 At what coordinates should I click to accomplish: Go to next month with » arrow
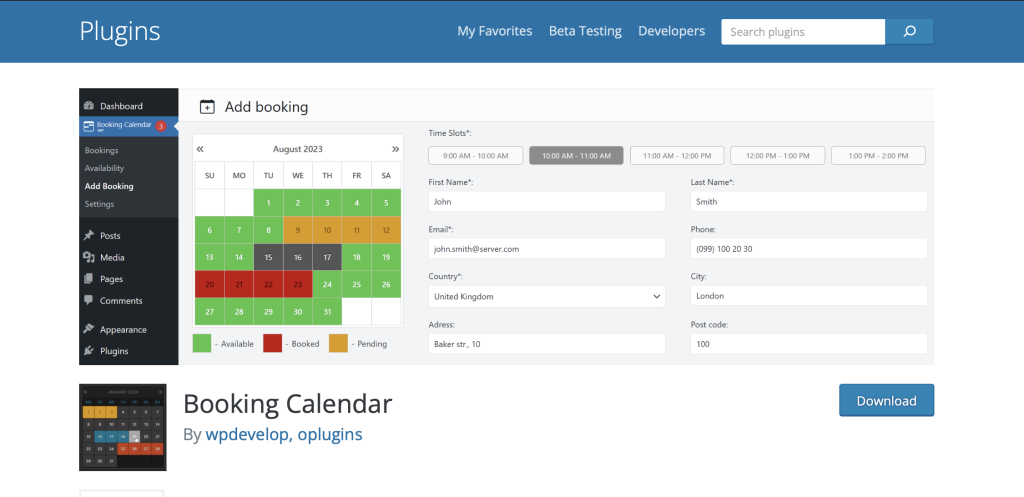tap(395, 149)
